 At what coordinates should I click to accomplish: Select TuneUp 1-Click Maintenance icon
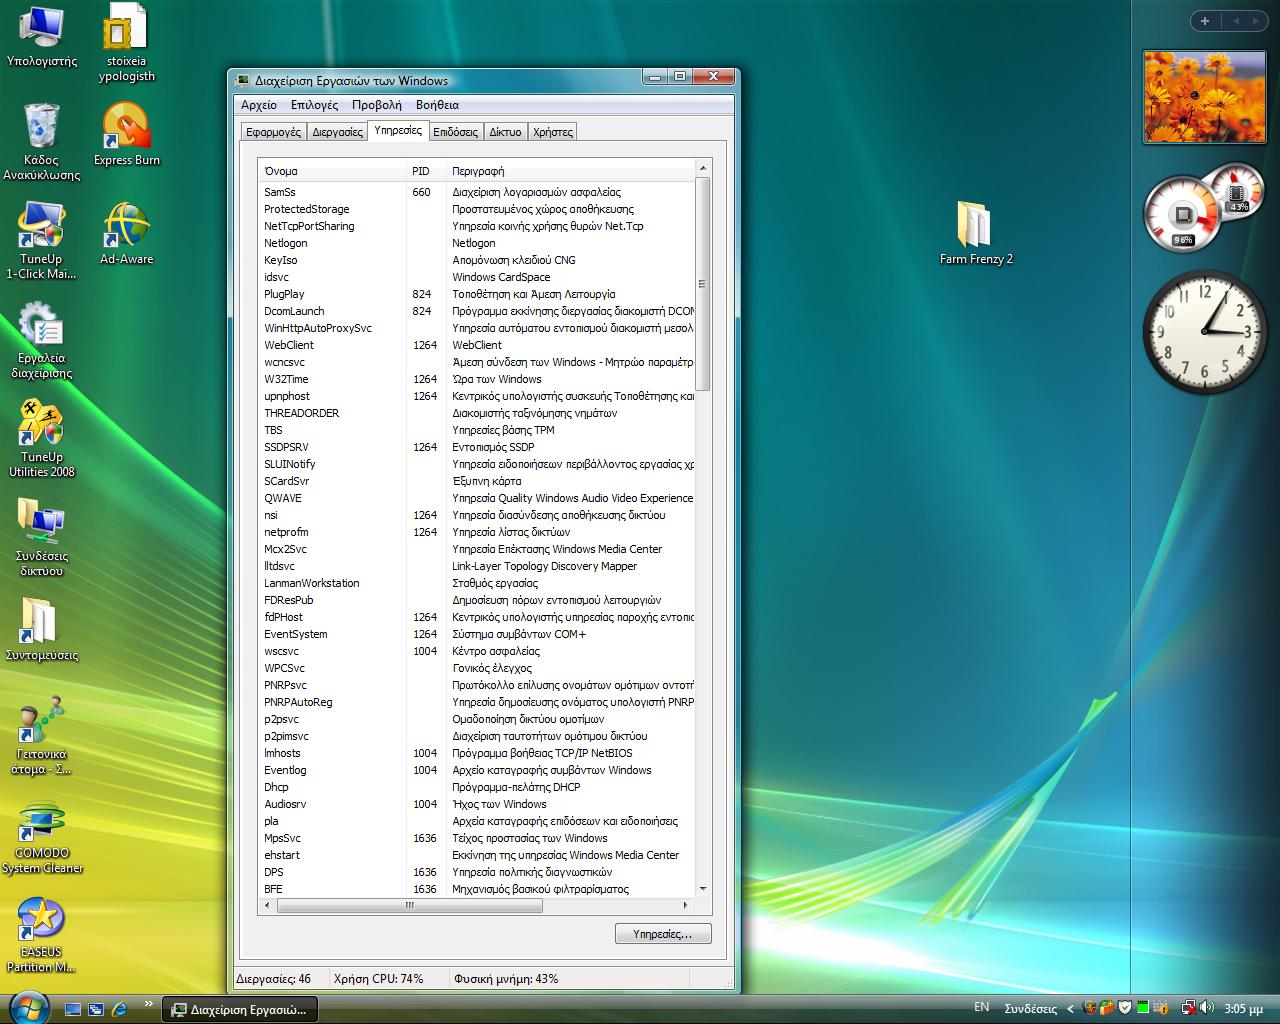(x=41, y=241)
